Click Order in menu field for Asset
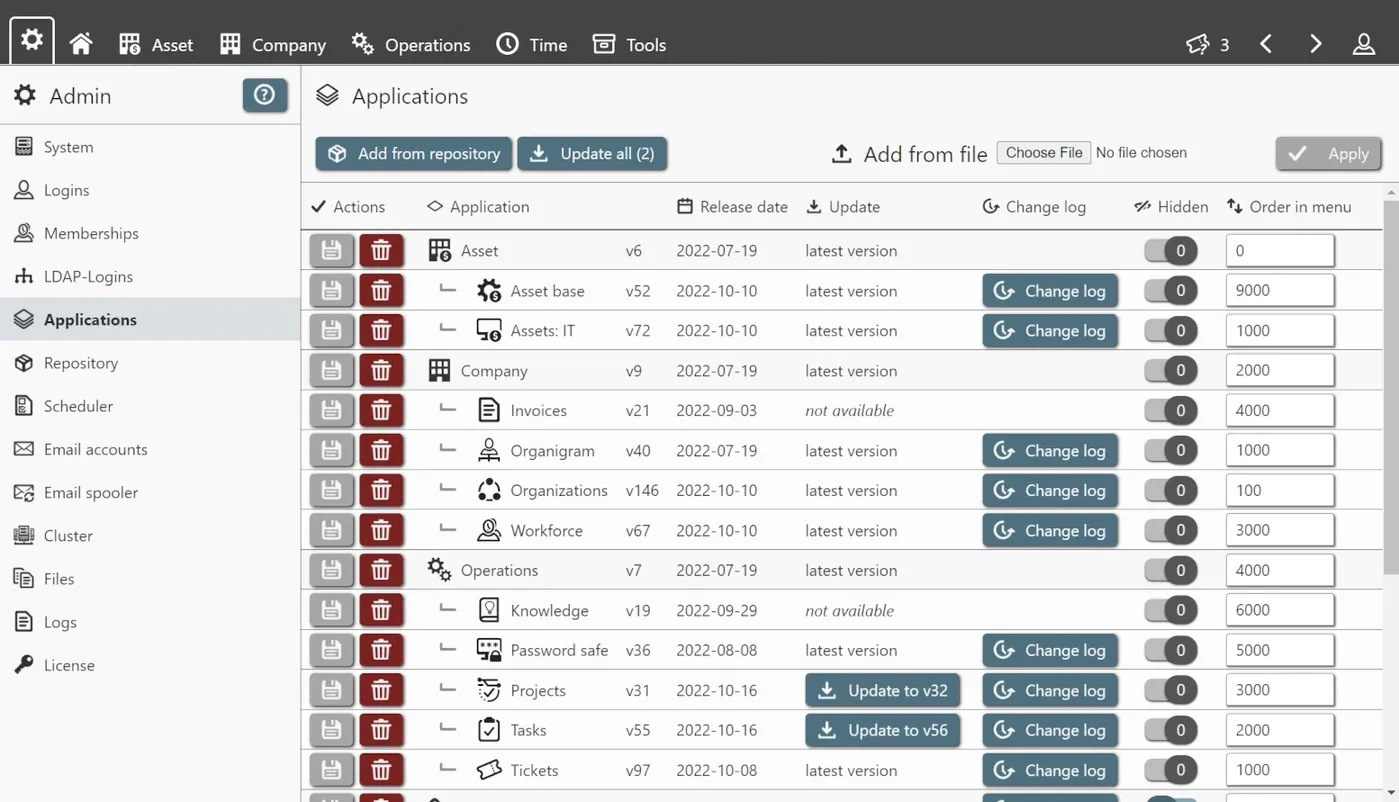The width and height of the screenshot is (1399, 802). coord(1280,251)
